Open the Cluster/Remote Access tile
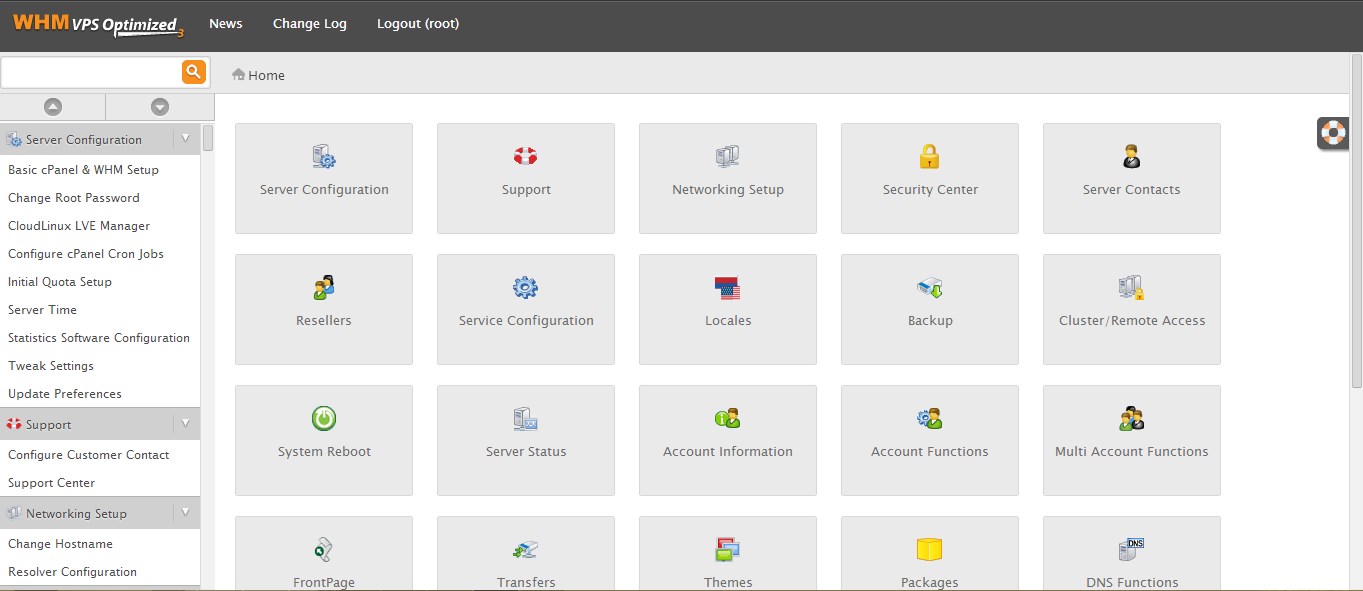 point(1132,310)
